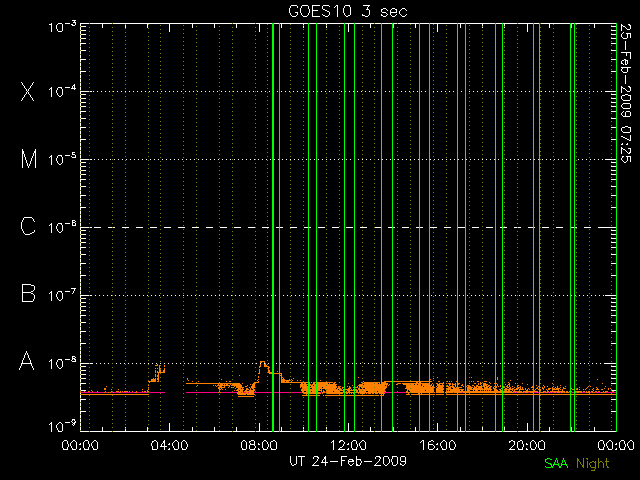Select the C flare class label
The width and height of the screenshot is (640, 480).
coord(28,226)
